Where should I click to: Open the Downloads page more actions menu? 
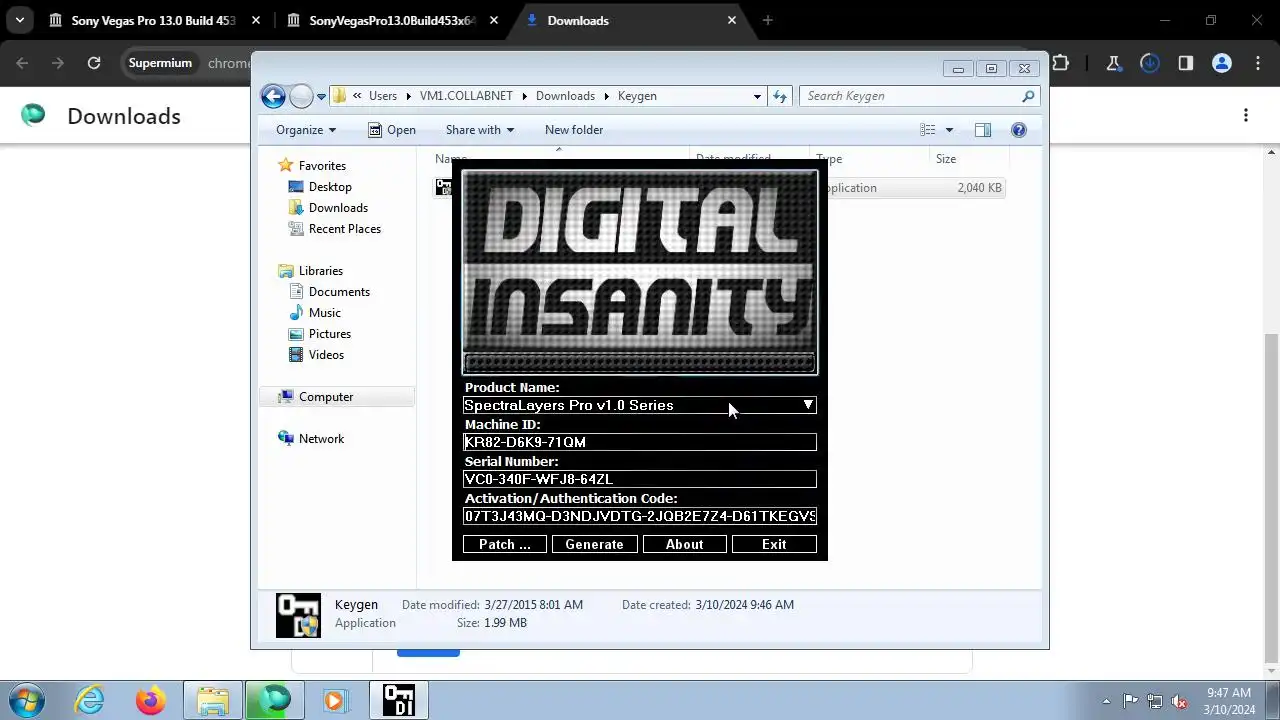1246,115
